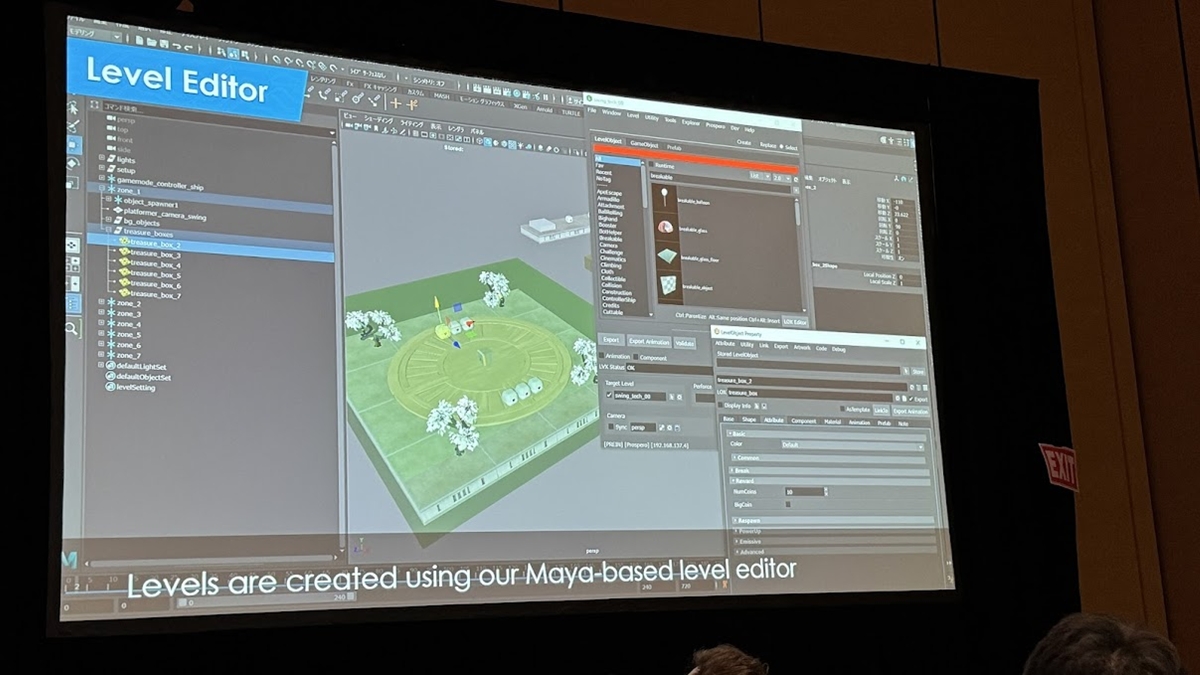This screenshot has height=675, width=1200.
Task: Open the Explorer menu in level tool window
Action: (691, 121)
